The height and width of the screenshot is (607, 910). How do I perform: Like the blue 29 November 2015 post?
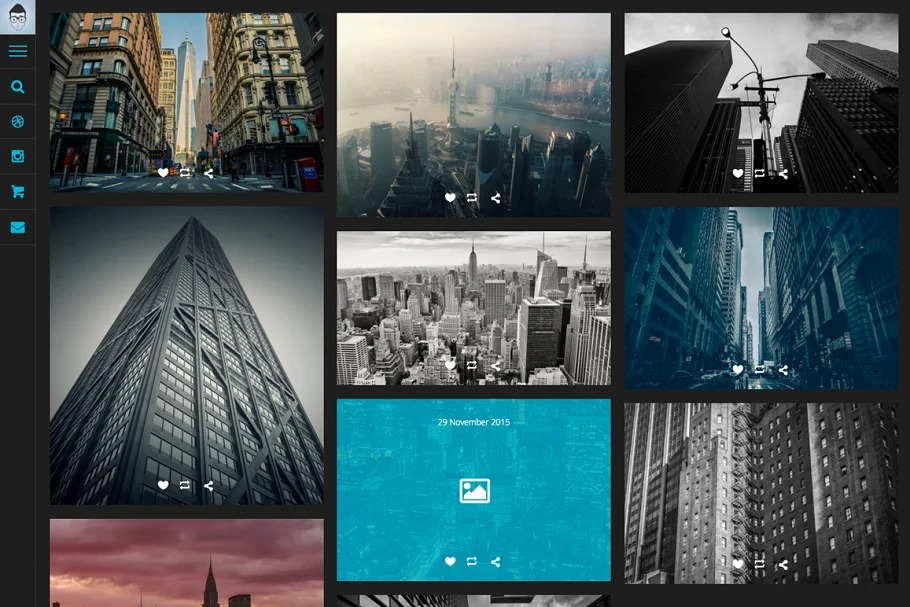(450, 562)
